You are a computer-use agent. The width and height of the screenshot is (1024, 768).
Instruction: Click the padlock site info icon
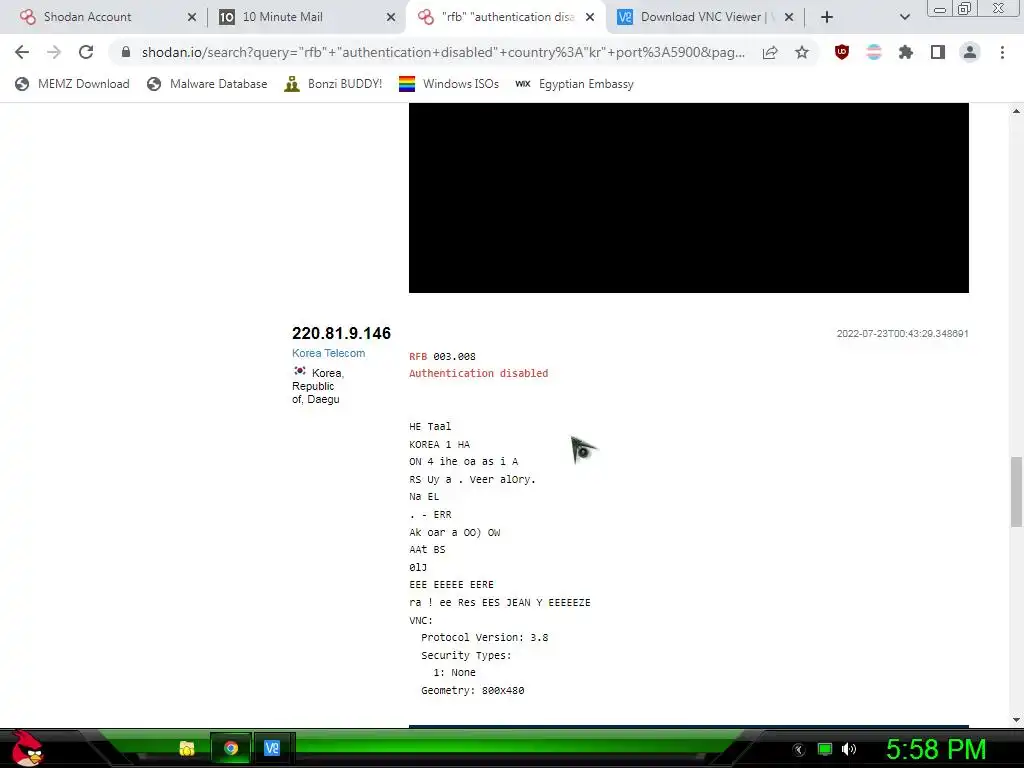point(126,52)
